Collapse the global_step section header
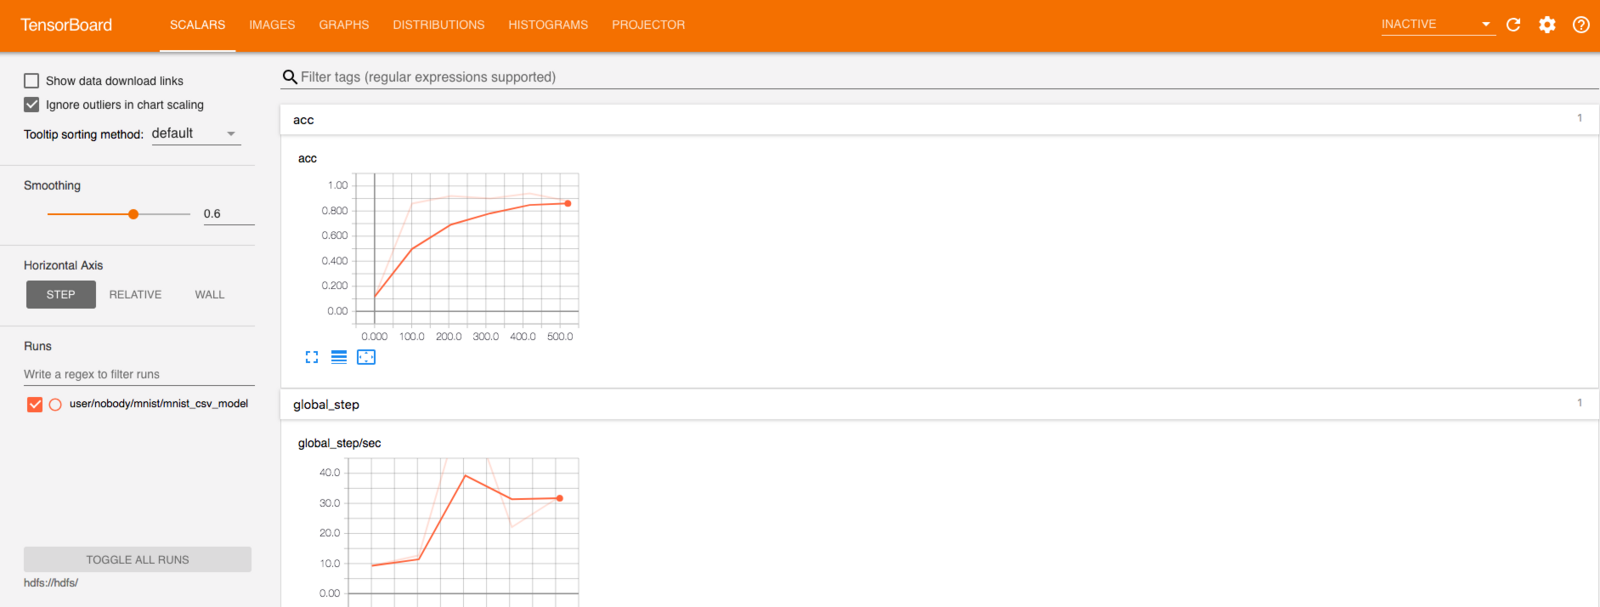This screenshot has width=1600, height=607. click(939, 404)
